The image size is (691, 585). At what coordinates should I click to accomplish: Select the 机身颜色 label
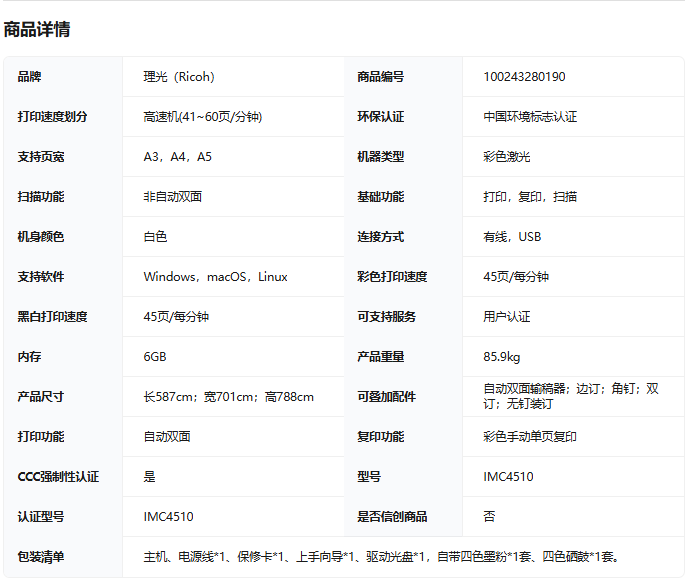[x=41, y=237]
